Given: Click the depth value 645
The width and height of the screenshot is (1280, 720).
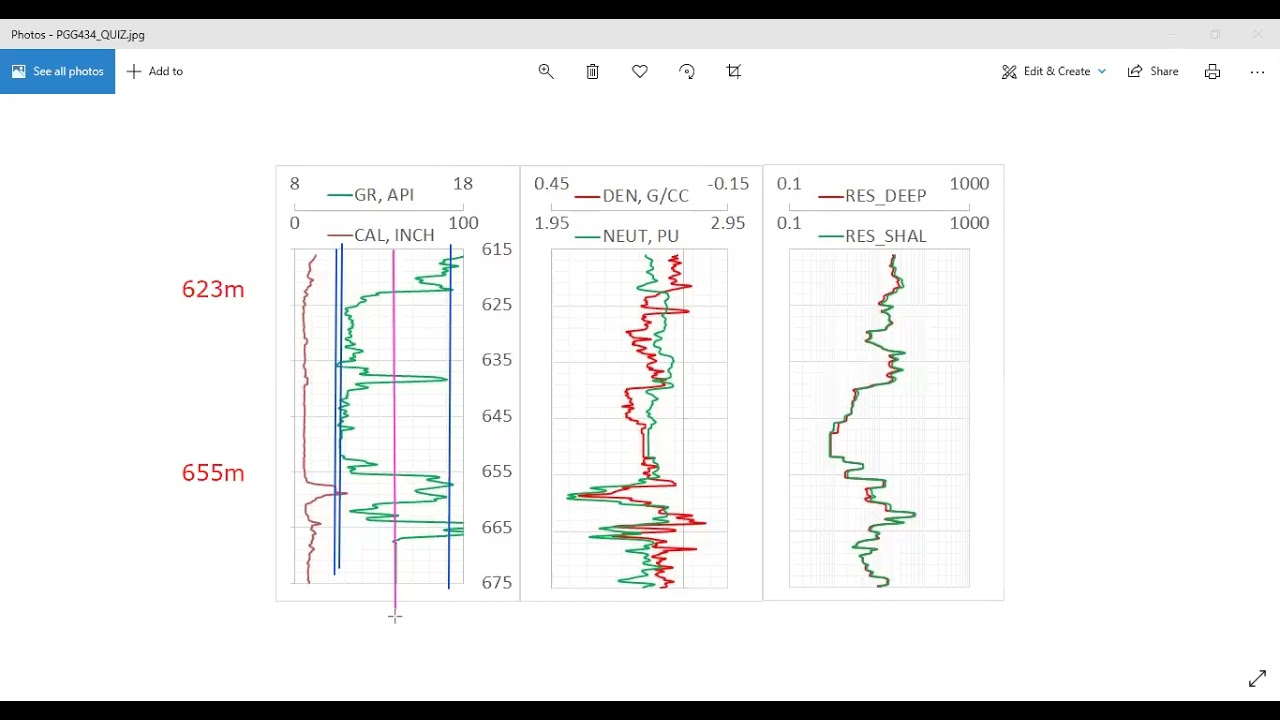Looking at the screenshot, I should pyautogui.click(x=497, y=416).
